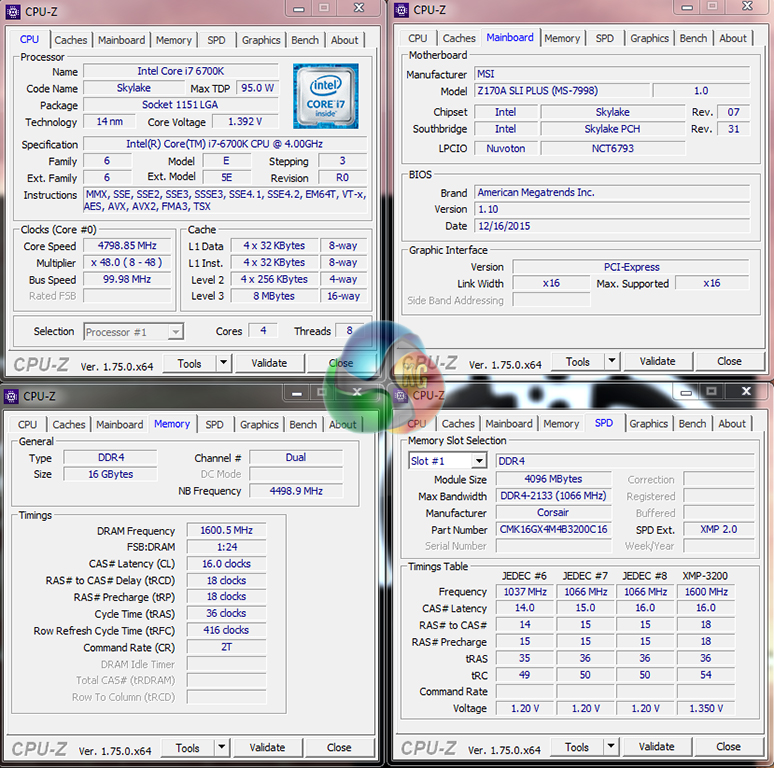Click CPU-Z app icon in Memory window title bar

tap(11, 396)
